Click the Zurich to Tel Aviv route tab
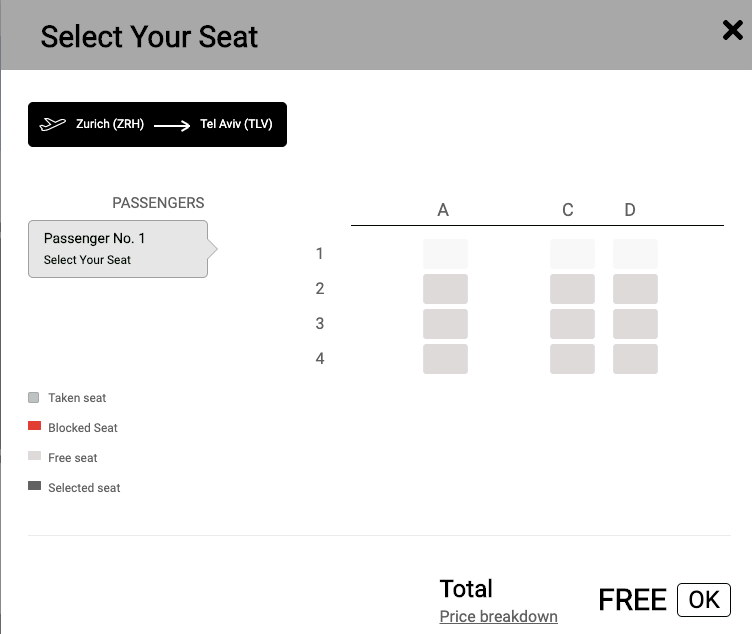This screenshot has height=634, width=752. [x=157, y=124]
